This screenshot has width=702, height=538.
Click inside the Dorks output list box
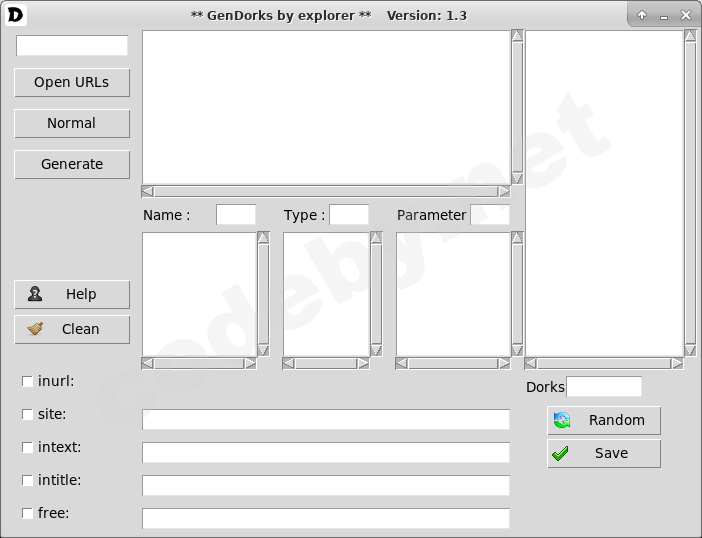point(604,193)
